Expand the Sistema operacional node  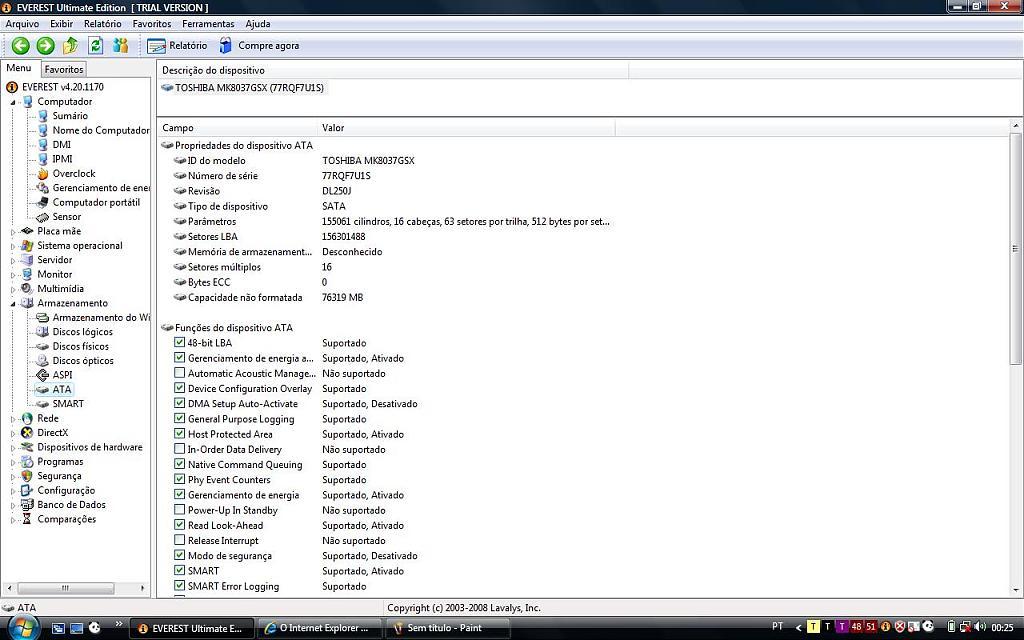coord(12,246)
